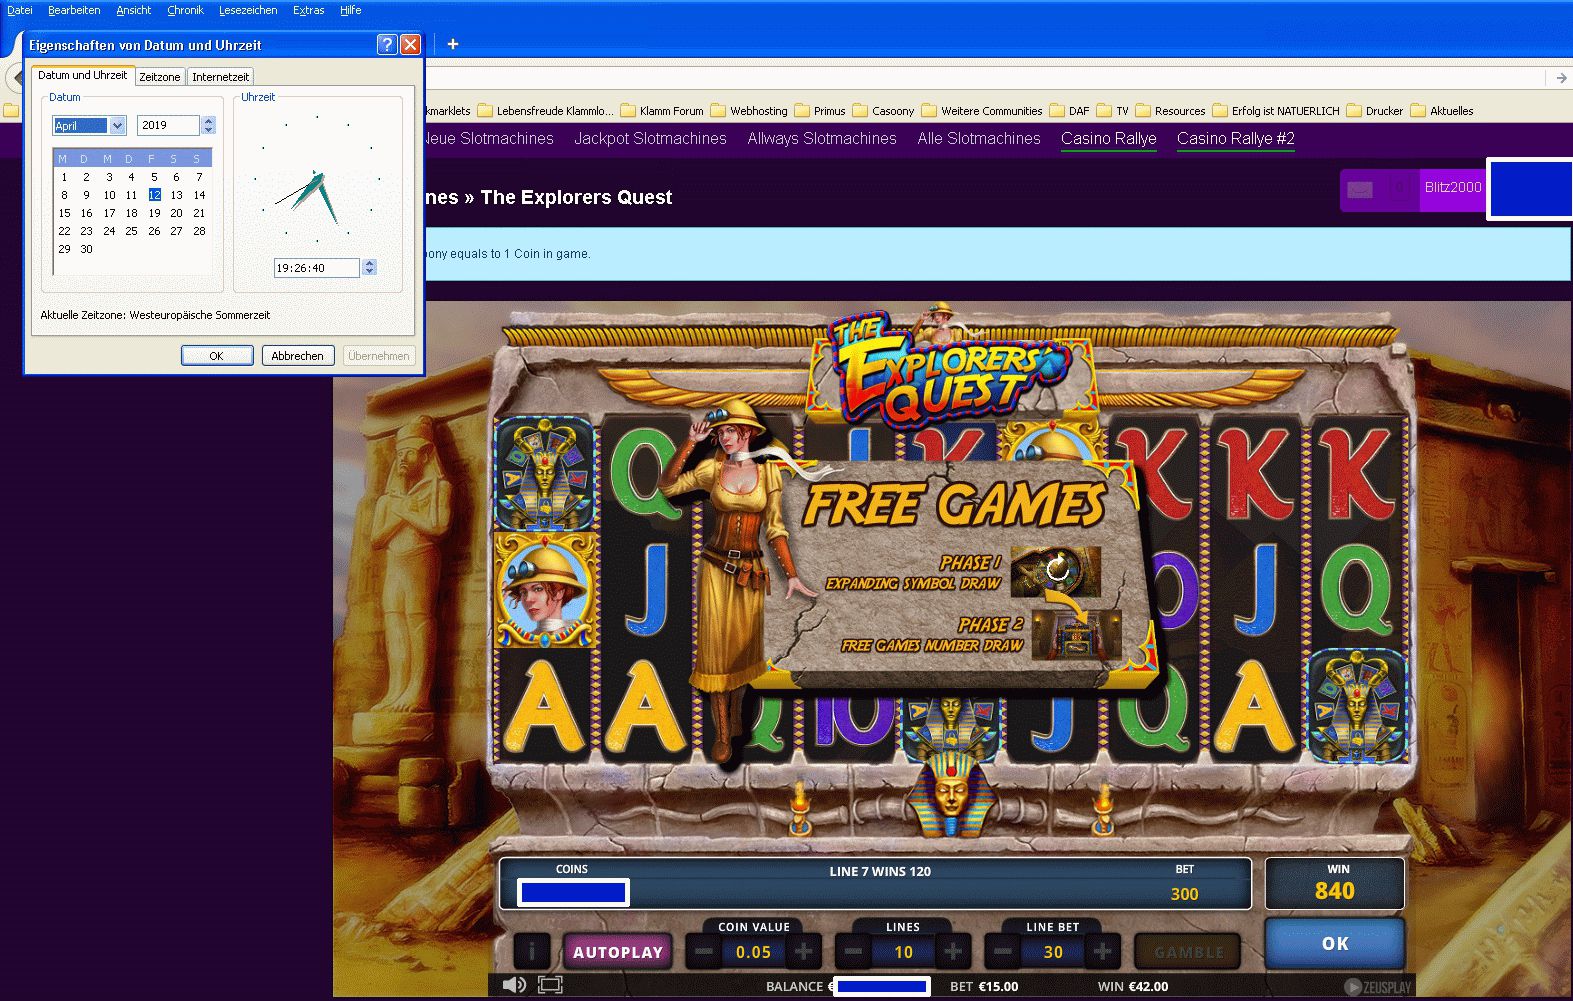
Task: Select day 30 in the calendar
Action: click(x=86, y=249)
